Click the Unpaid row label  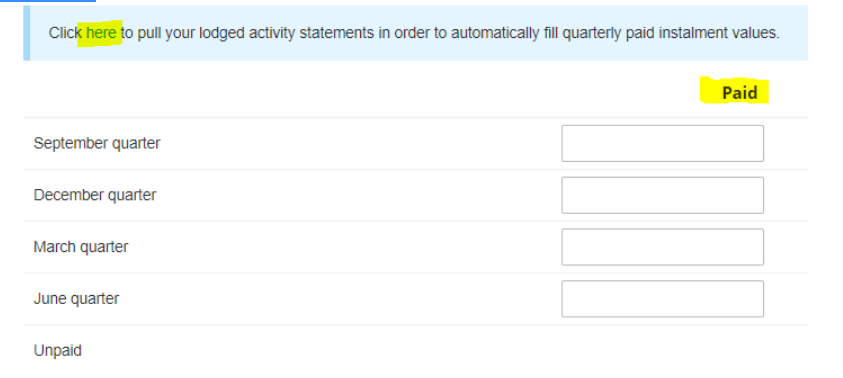click(58, 351)
